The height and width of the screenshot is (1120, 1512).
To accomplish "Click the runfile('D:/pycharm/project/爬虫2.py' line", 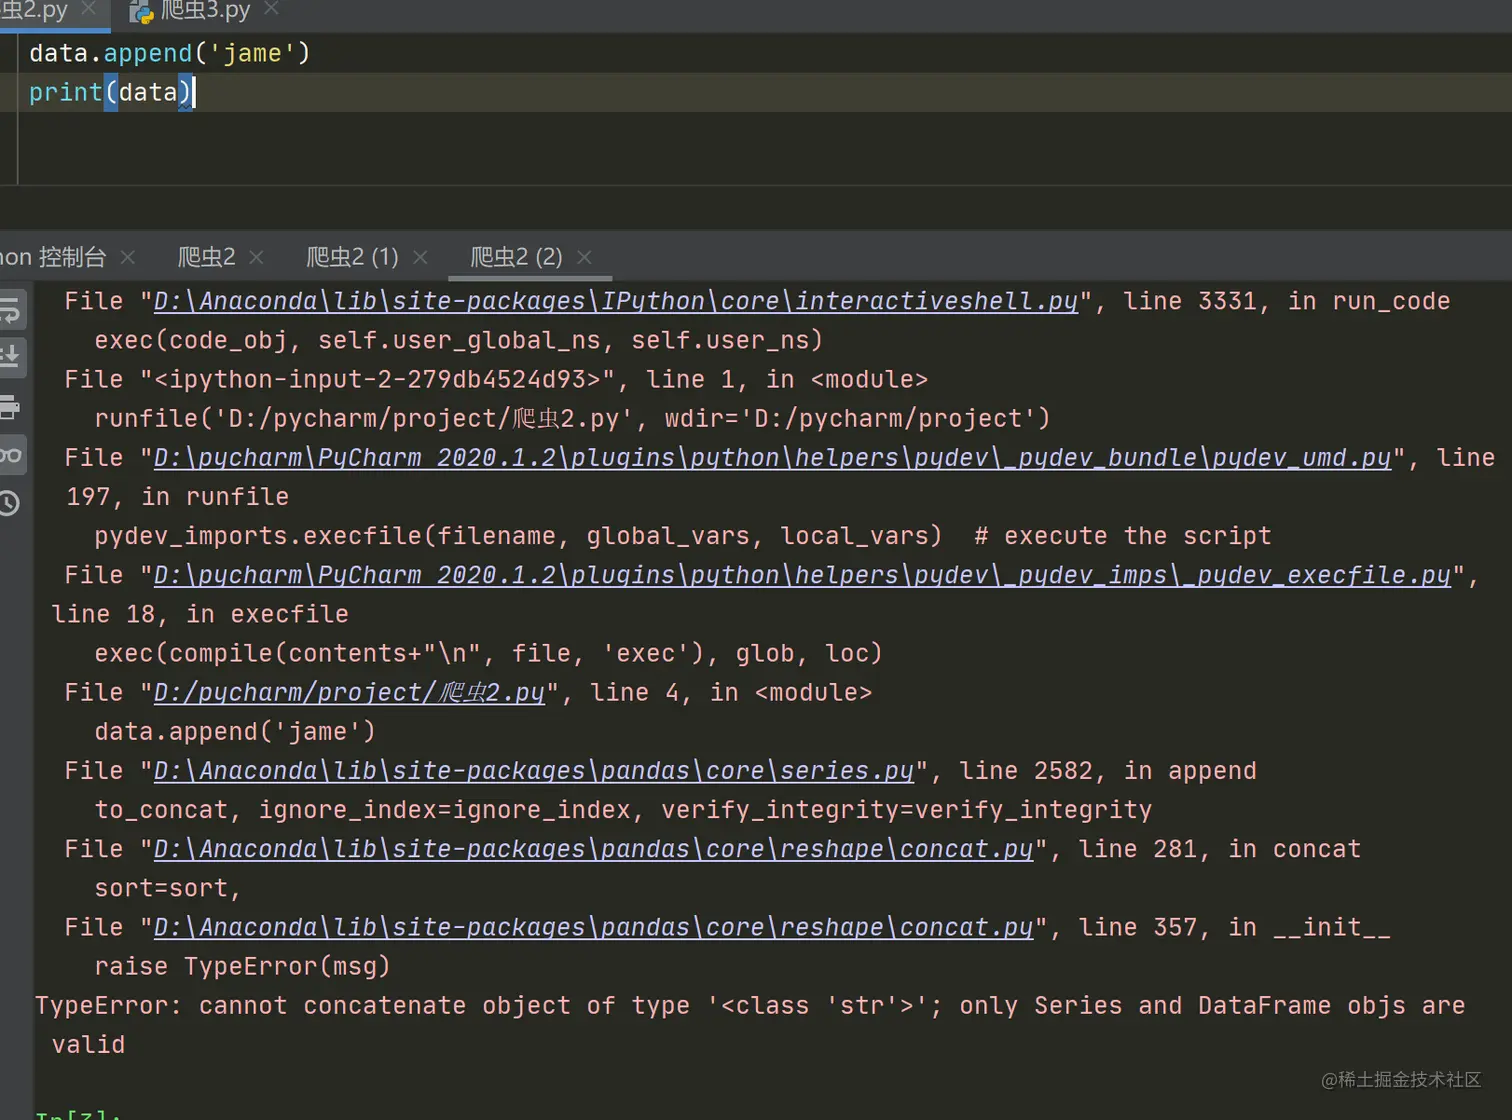I will pyautogui.click(x=572, y=418).
